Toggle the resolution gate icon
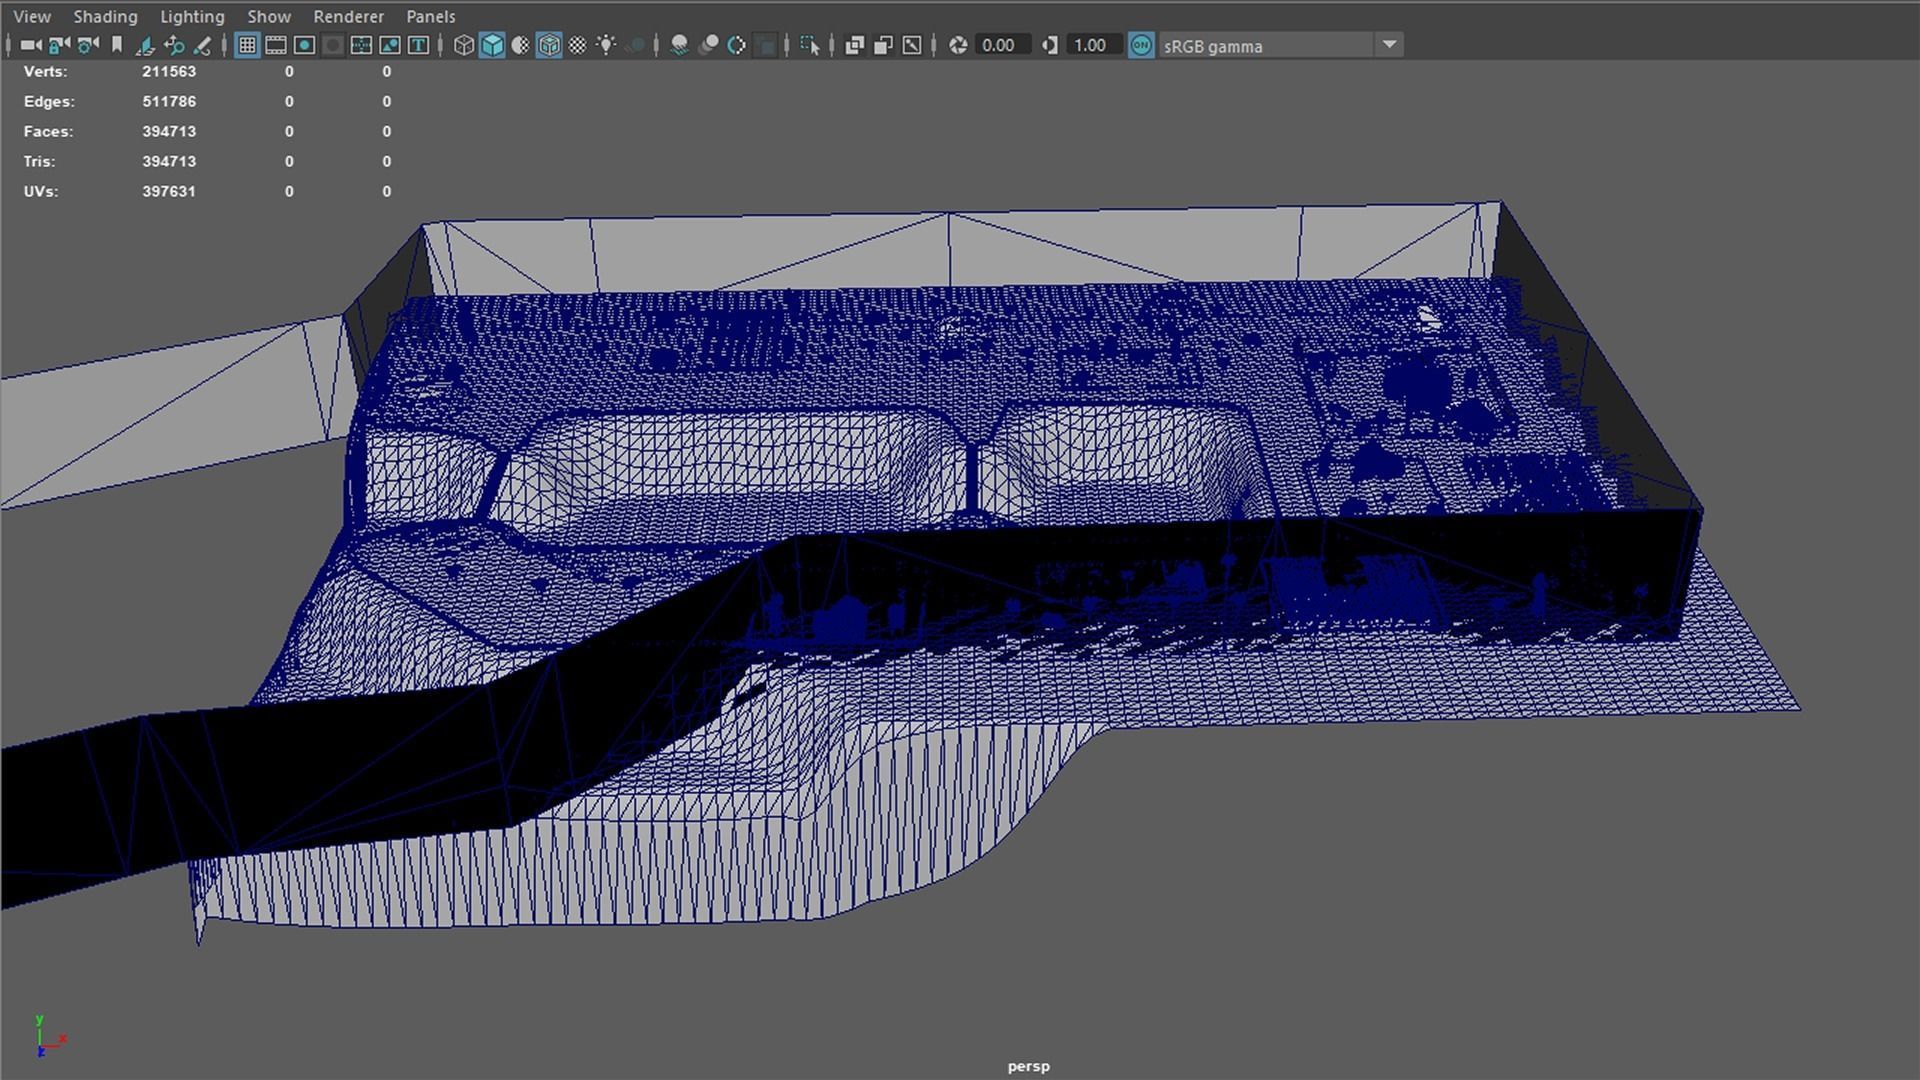The width and height of the screenshot is (1920, 1080). [304, 45]
